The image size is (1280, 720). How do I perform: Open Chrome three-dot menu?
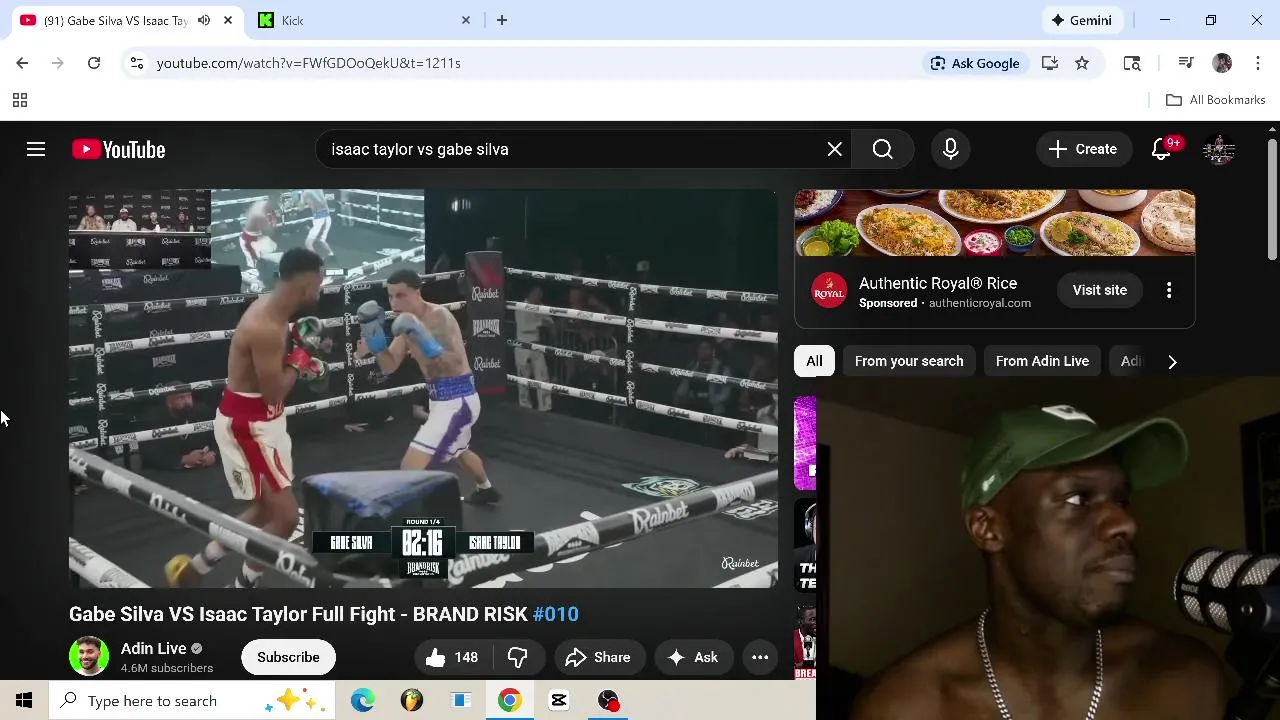pyautogui.click(x=1258, y=63)
